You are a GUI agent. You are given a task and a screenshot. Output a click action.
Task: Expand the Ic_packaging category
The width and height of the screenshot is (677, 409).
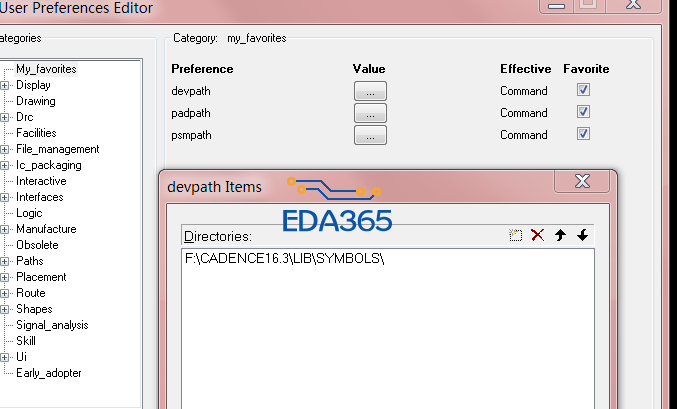[x=4, y=165]
